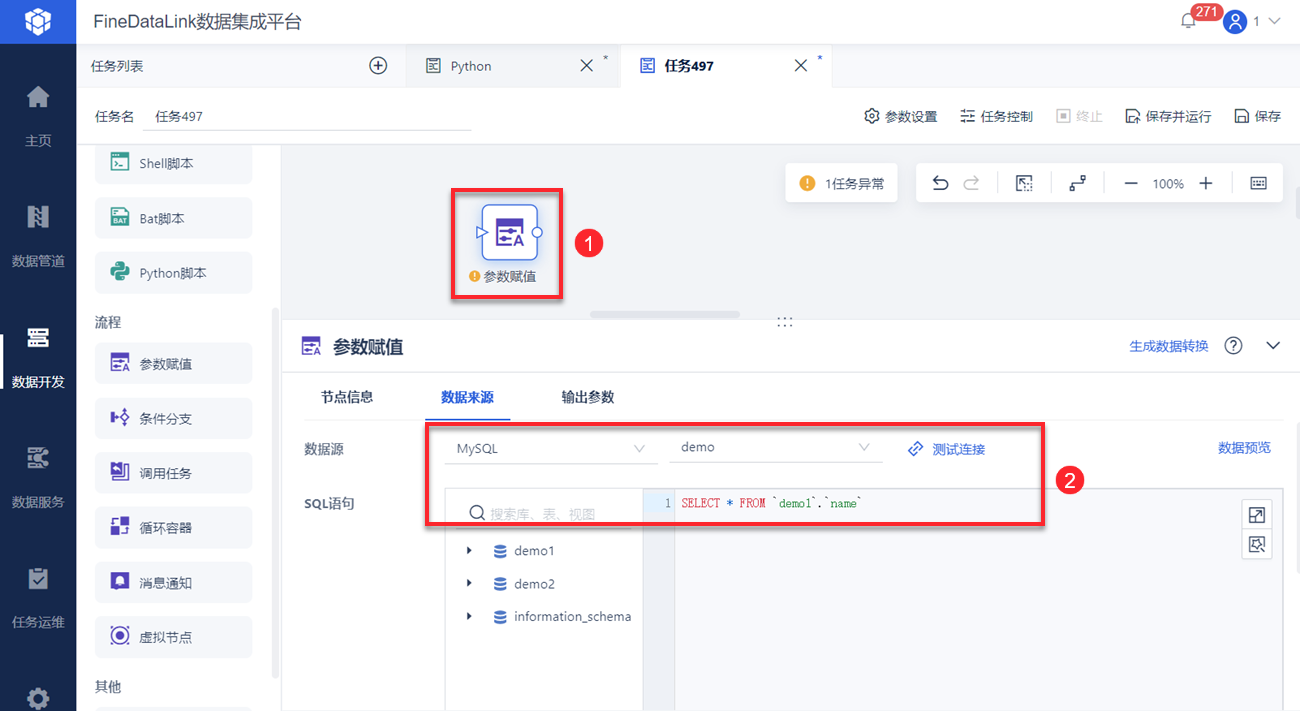This screenshot has height=711, width=1300.
Task: Click into the SQL editor statement line
Action: click(770, 503)
